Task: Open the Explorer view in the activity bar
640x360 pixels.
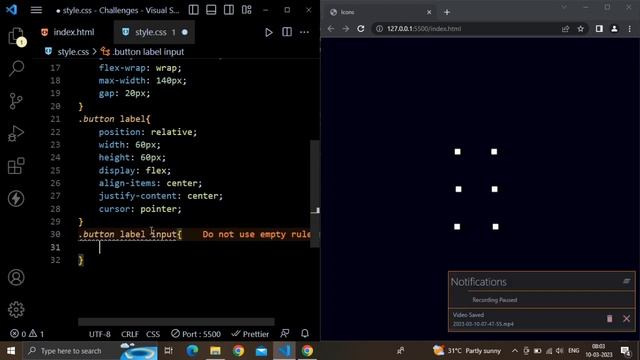Action: 16,36
